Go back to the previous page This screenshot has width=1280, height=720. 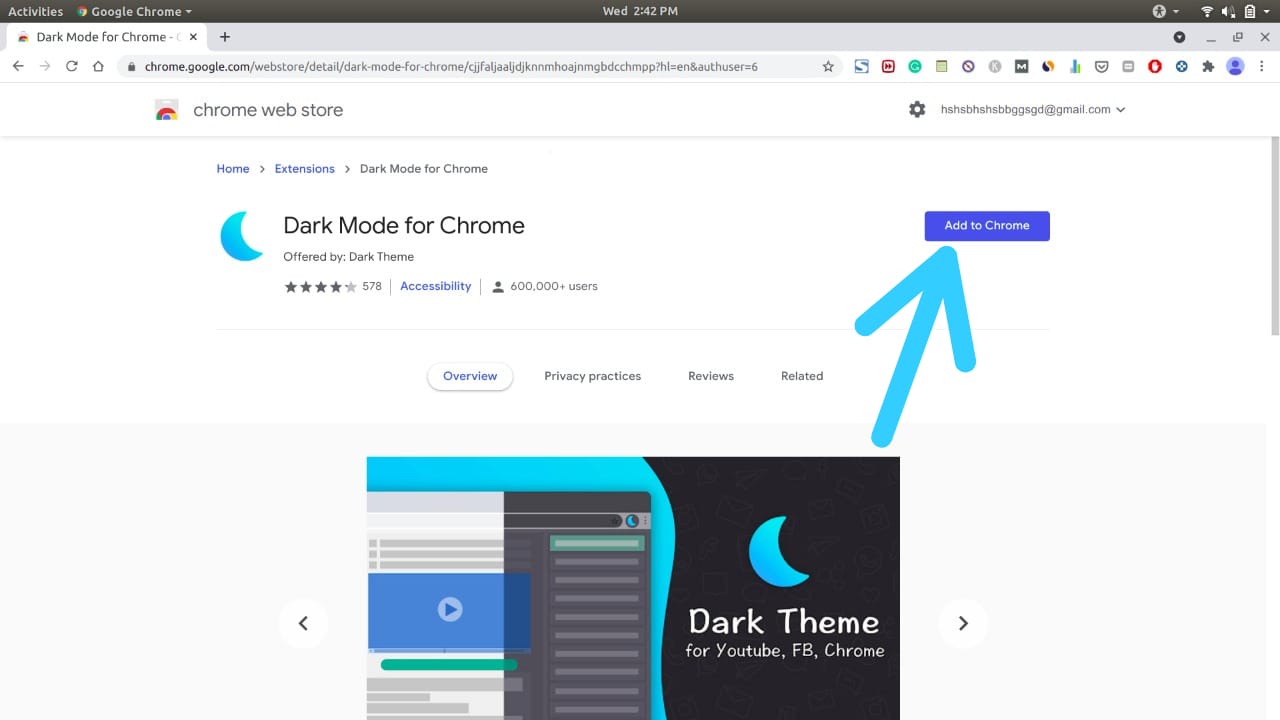pyautogui.click(x=18, y=66)
